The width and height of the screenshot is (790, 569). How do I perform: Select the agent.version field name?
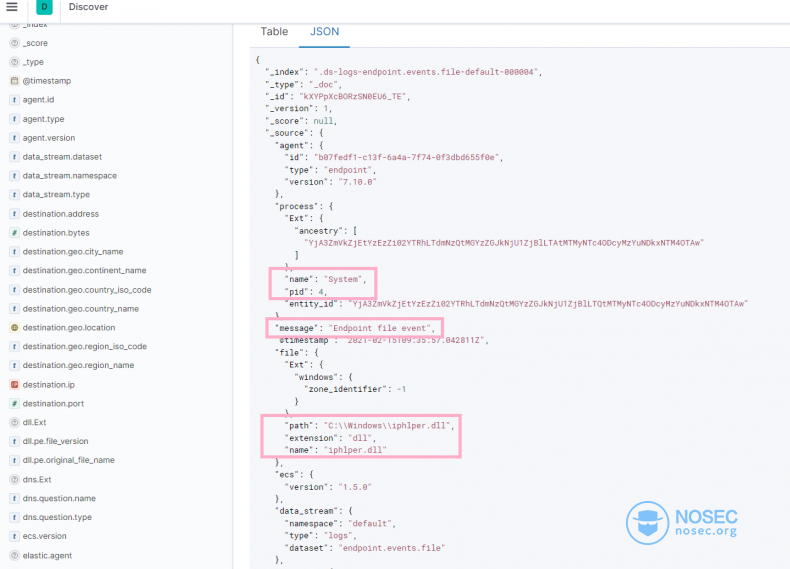click(49, 138)
